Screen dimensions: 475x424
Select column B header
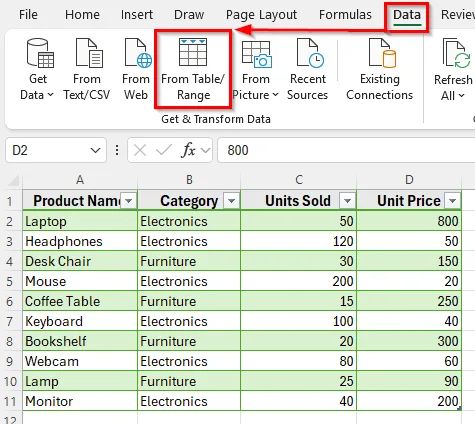189,180
